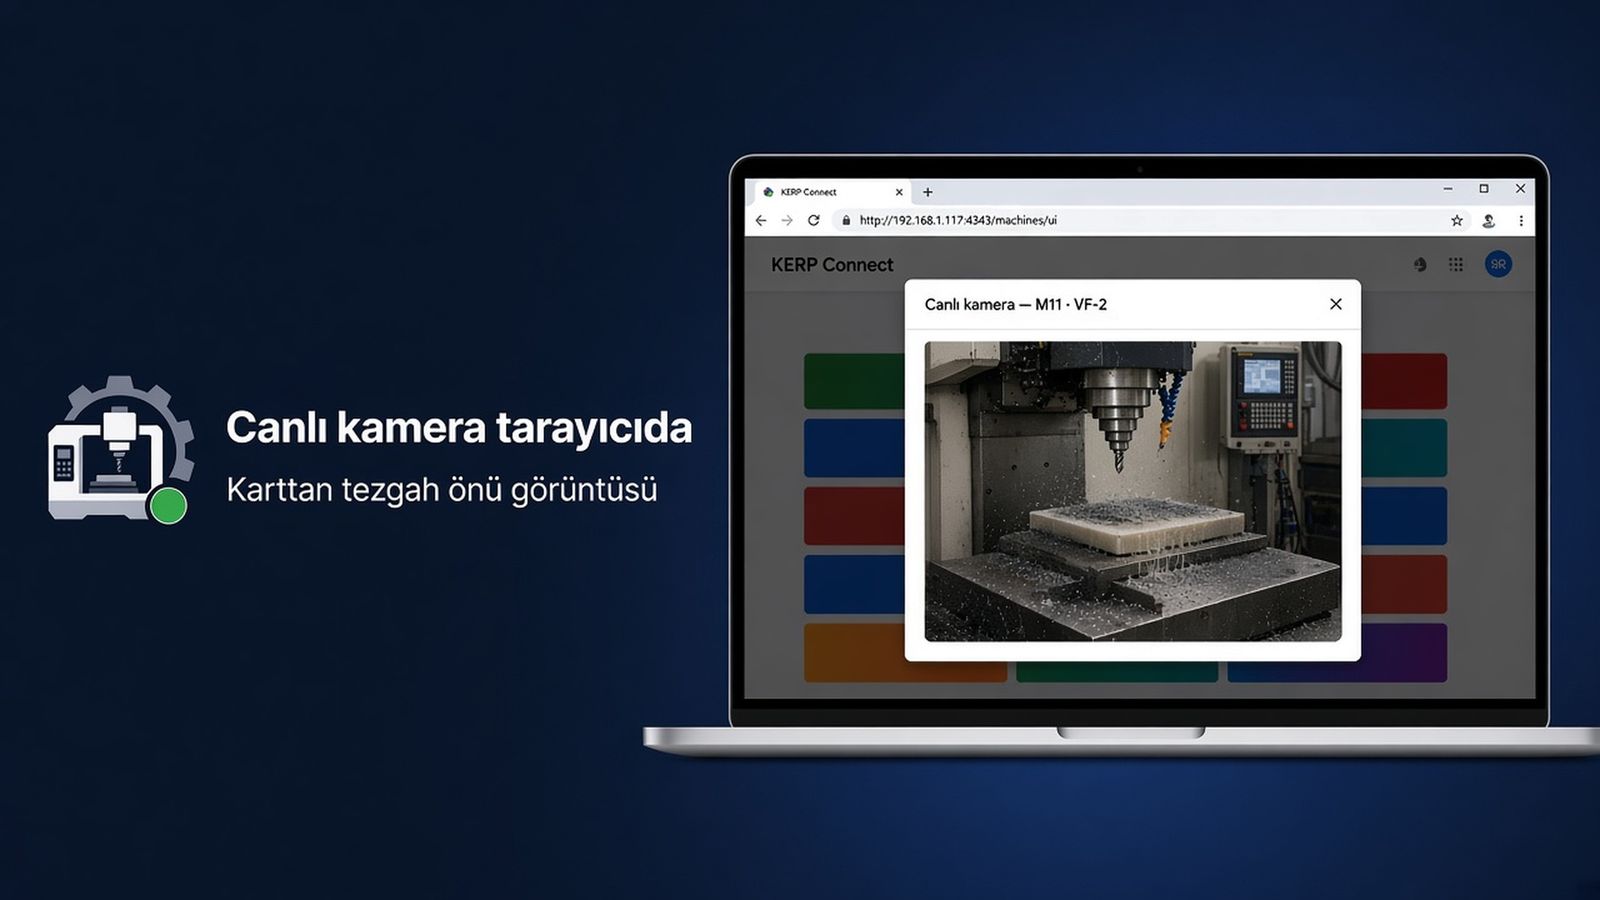Click the lock icon in address bar

[846, 220]
